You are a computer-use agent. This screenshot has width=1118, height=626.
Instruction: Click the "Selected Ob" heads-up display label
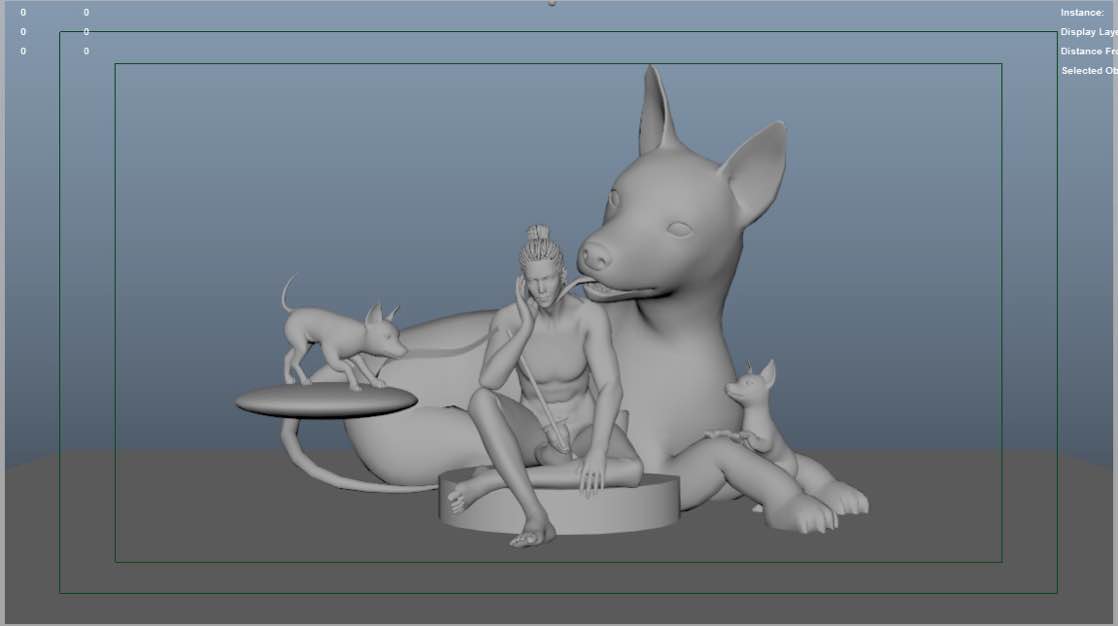[1089, 71]
